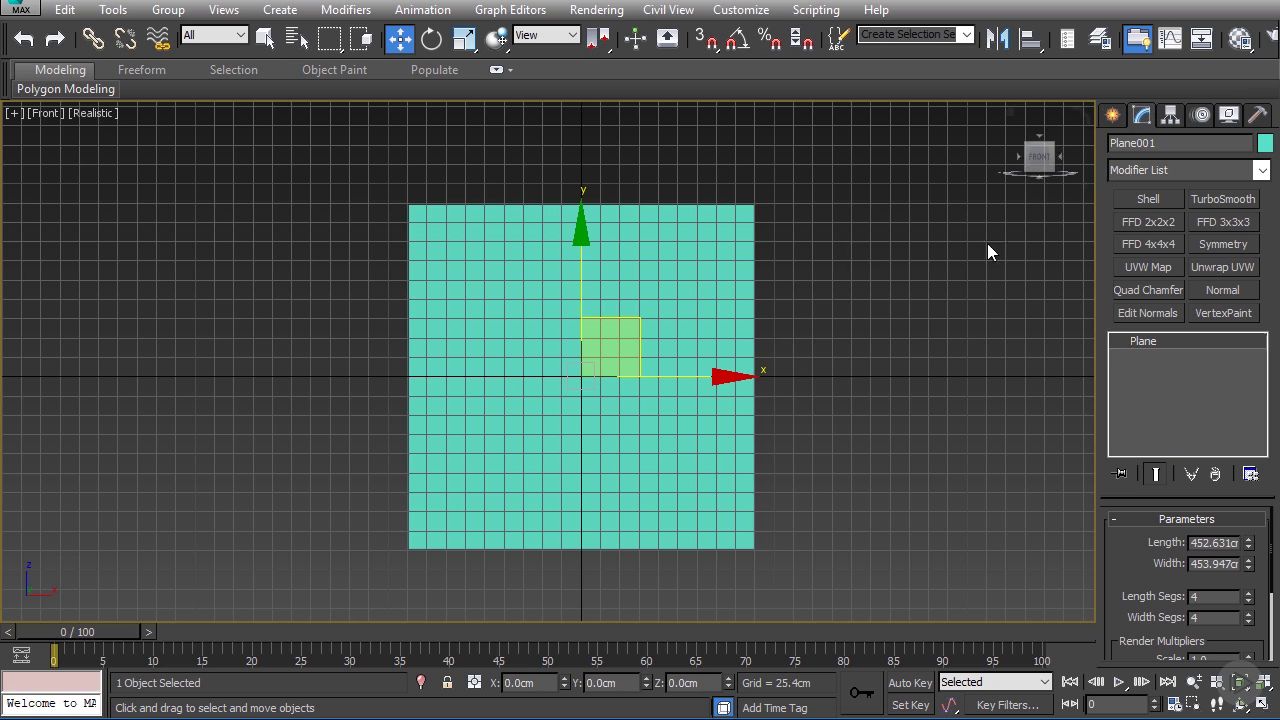Click the Redo arrow icon
Image resolution: width=1280 pixels, height=720 pixels.
[56, 39]
